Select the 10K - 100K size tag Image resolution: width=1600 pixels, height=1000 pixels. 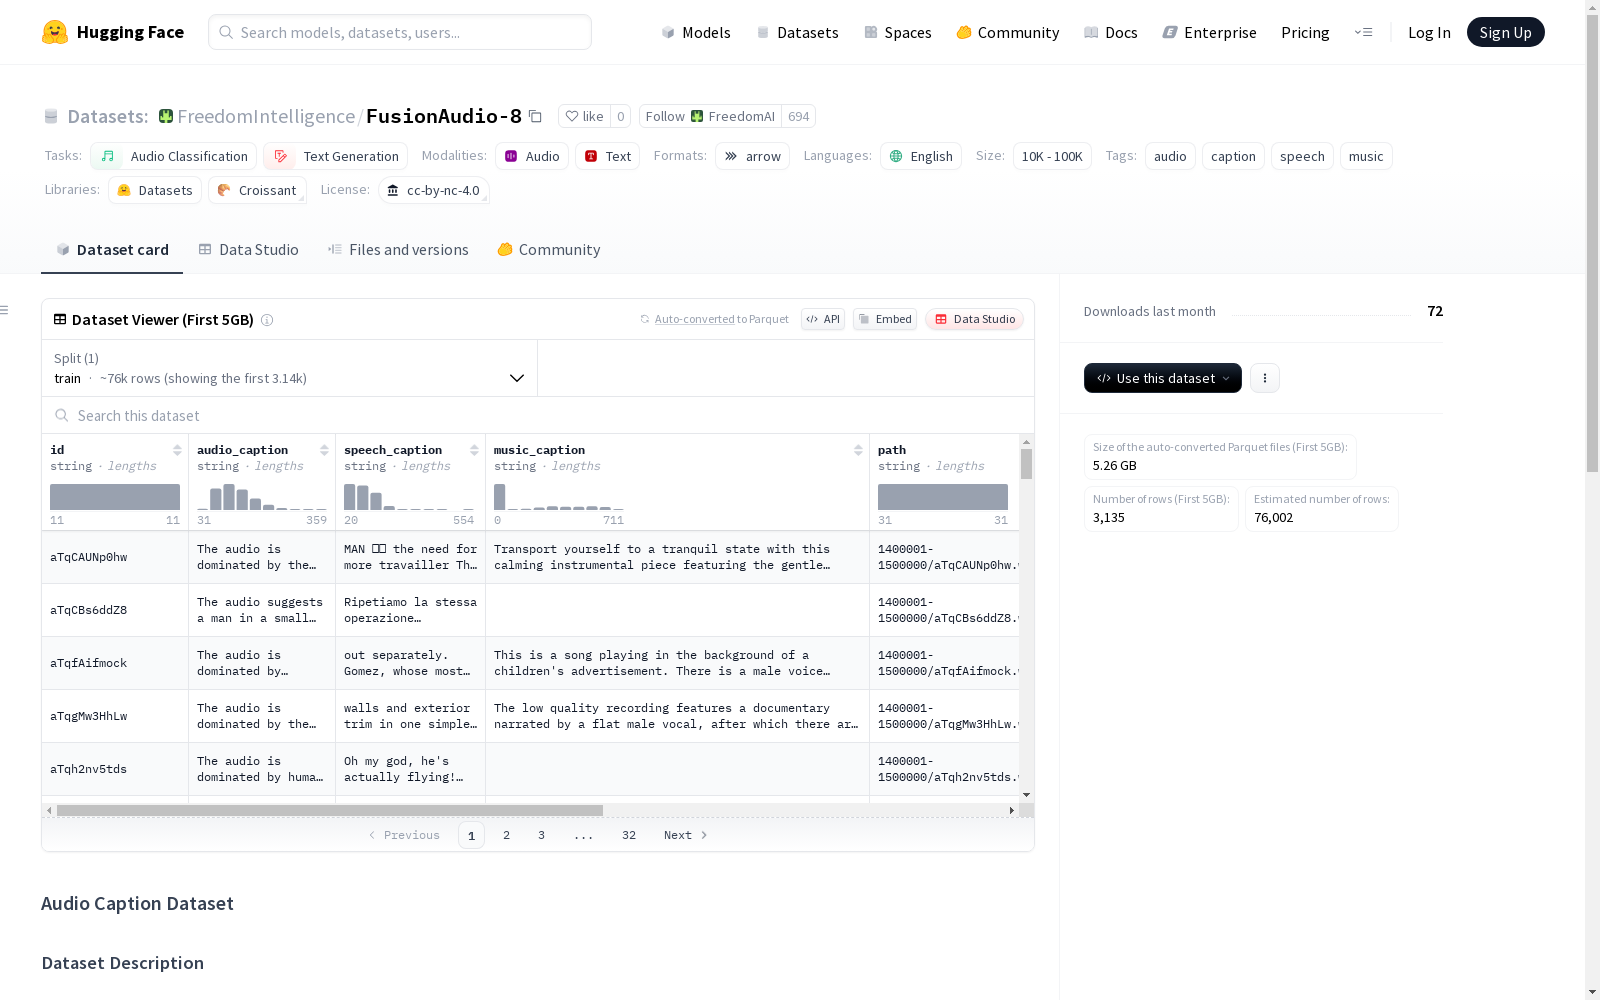[x=1052, y=156]
